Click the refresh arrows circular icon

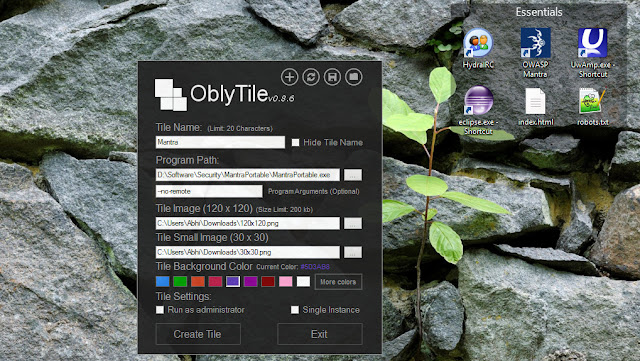tap(311, 77)
